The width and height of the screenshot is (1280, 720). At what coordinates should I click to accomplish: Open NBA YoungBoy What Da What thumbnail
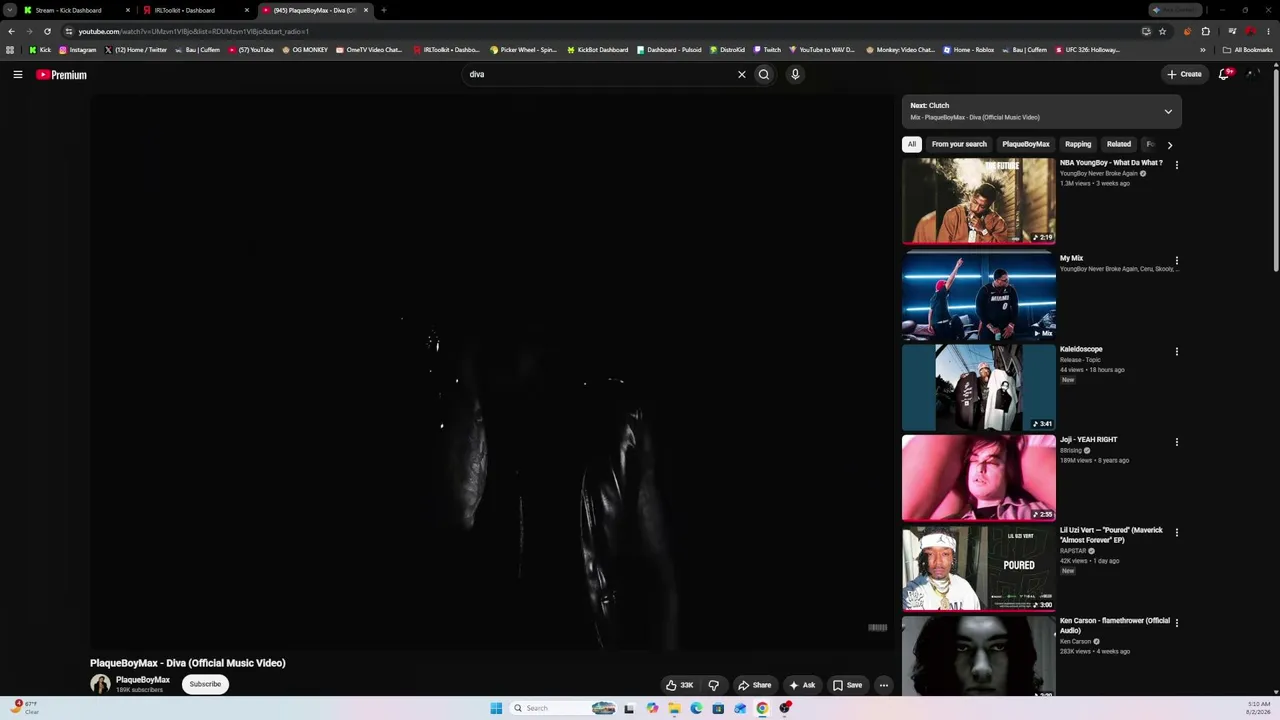(x=979, y=201)
